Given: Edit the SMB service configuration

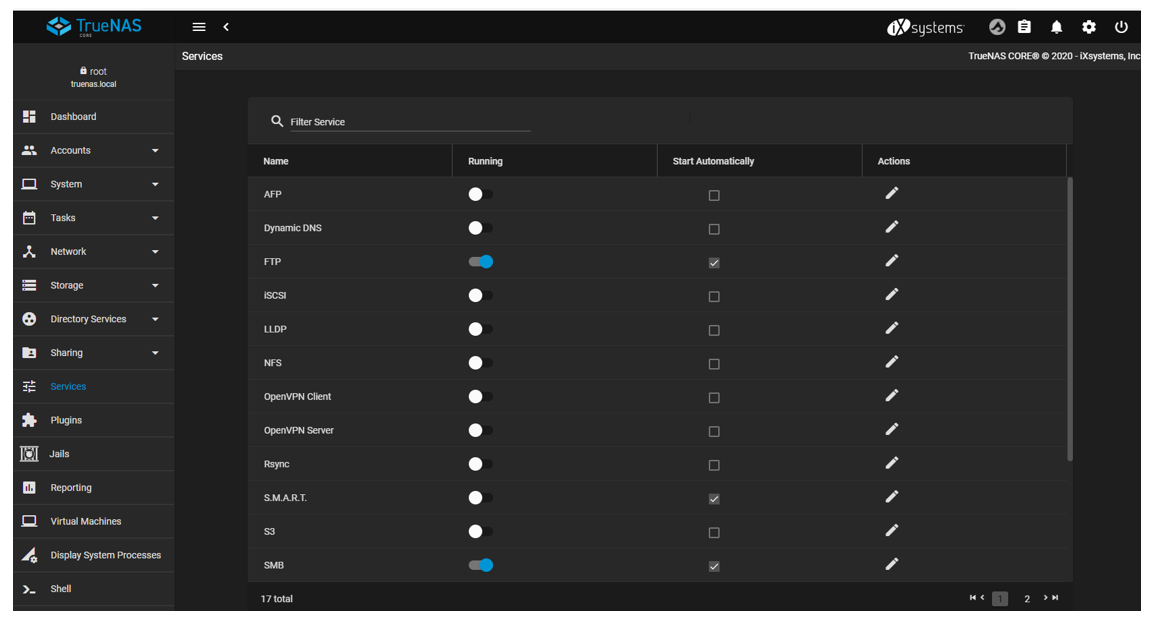Looking at the screenshot, I should (891, 564).
